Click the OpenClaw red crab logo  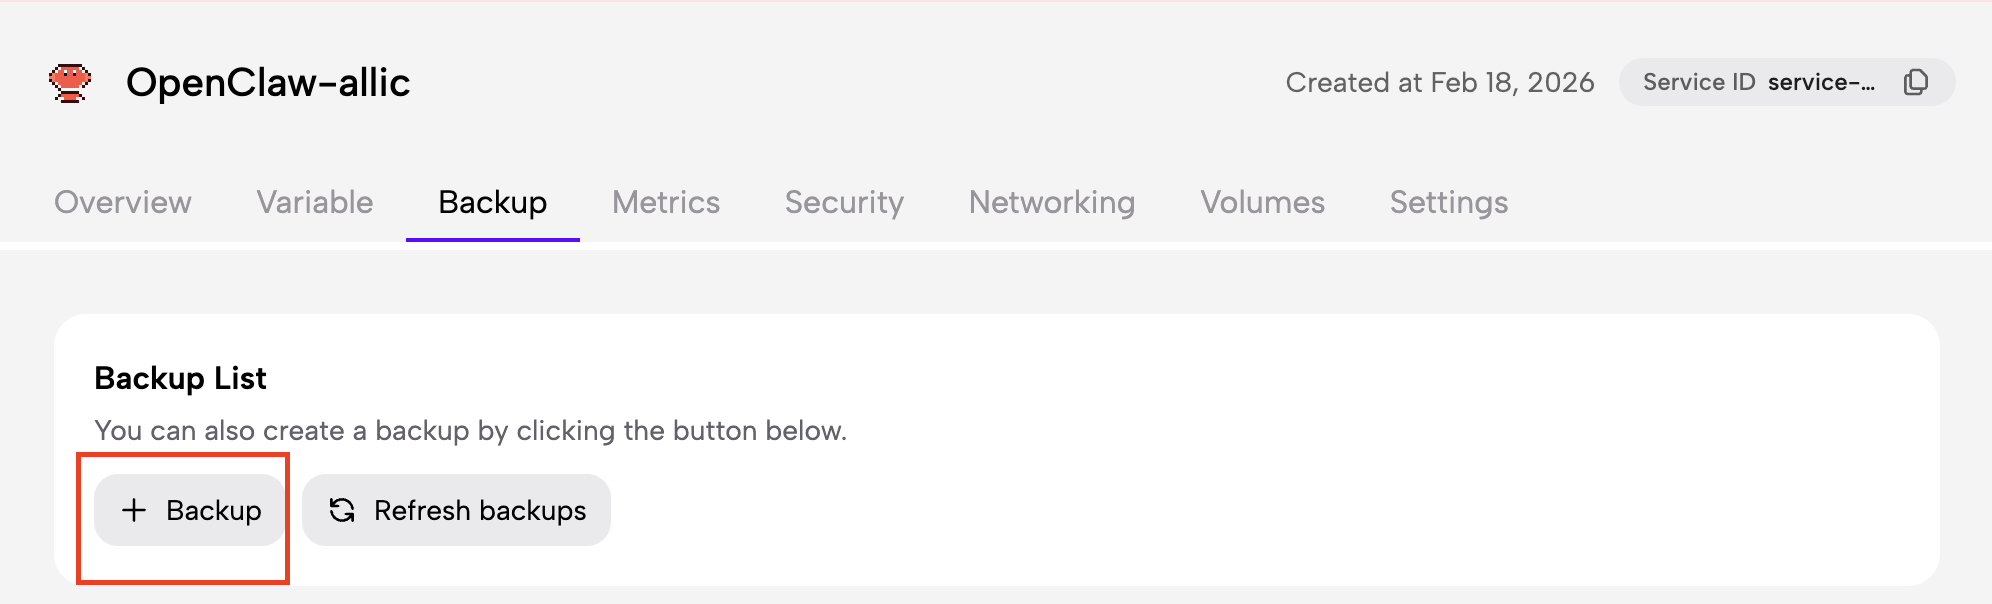pyautogui.click(x=70, y=82)
